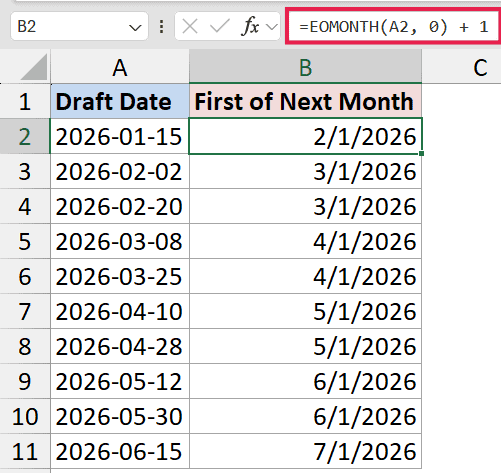Screen dimensions: 501x473
Task: Open the Name Box dropdown arrow
Action: [135, 27]
